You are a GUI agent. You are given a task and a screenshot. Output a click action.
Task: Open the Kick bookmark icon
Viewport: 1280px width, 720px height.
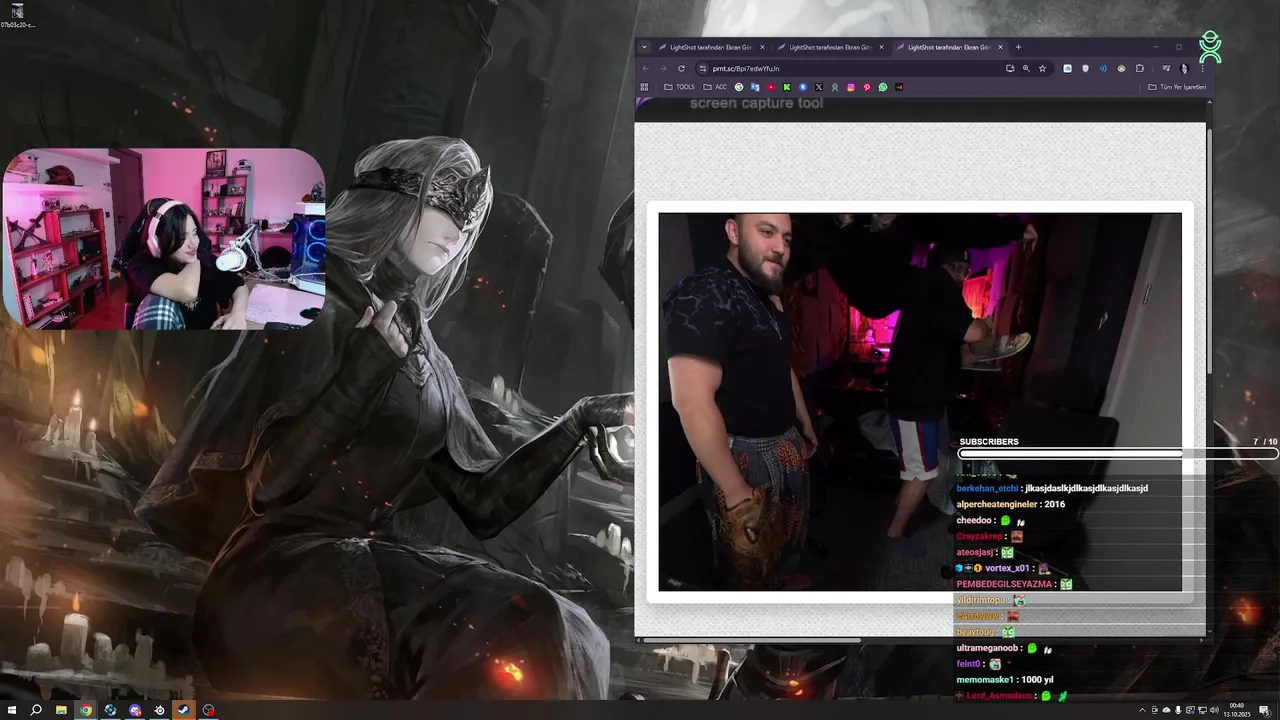pos(787,87)
